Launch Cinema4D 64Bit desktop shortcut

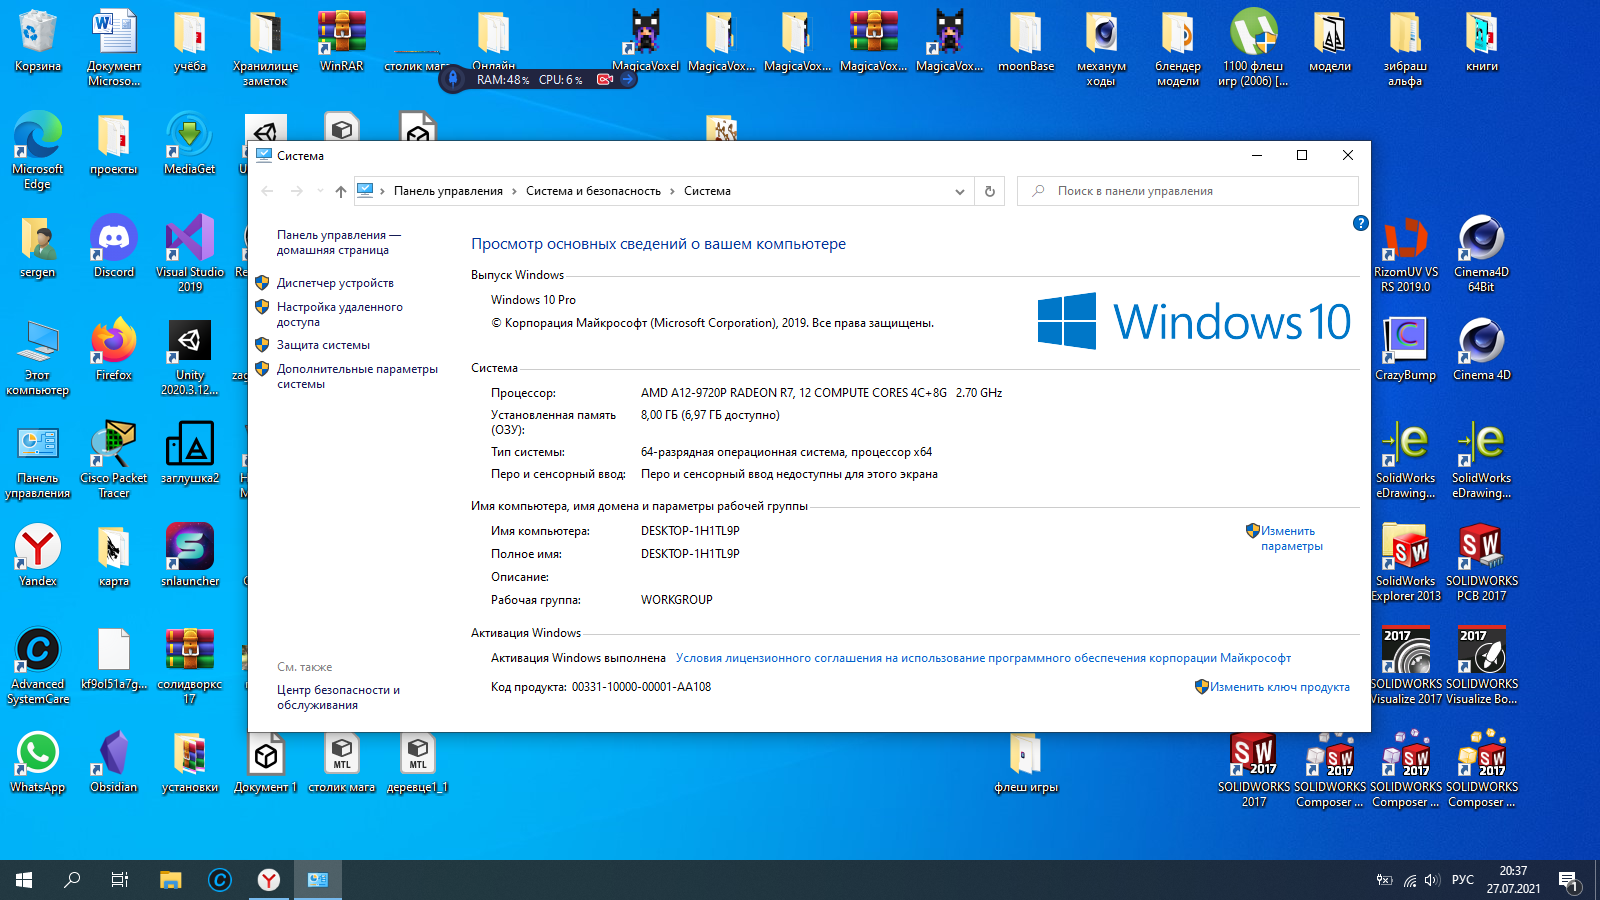[1481, 253]
